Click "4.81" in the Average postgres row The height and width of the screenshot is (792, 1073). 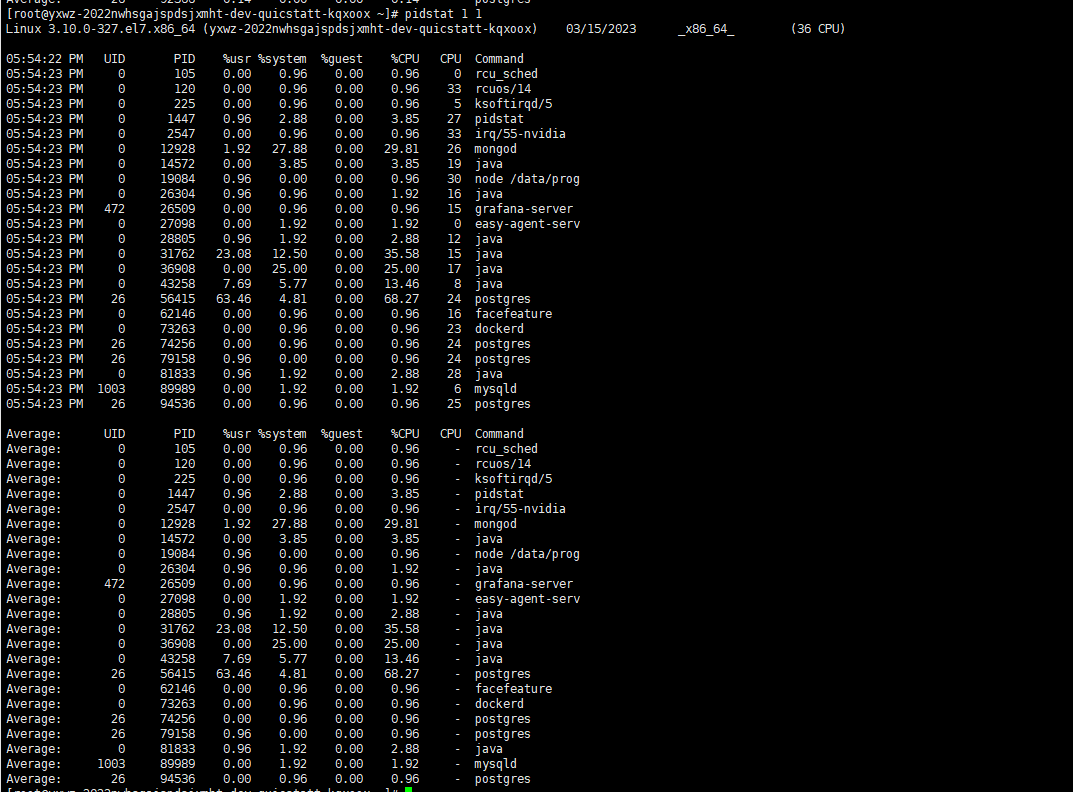pyautogui.click(x=293, y=674)
